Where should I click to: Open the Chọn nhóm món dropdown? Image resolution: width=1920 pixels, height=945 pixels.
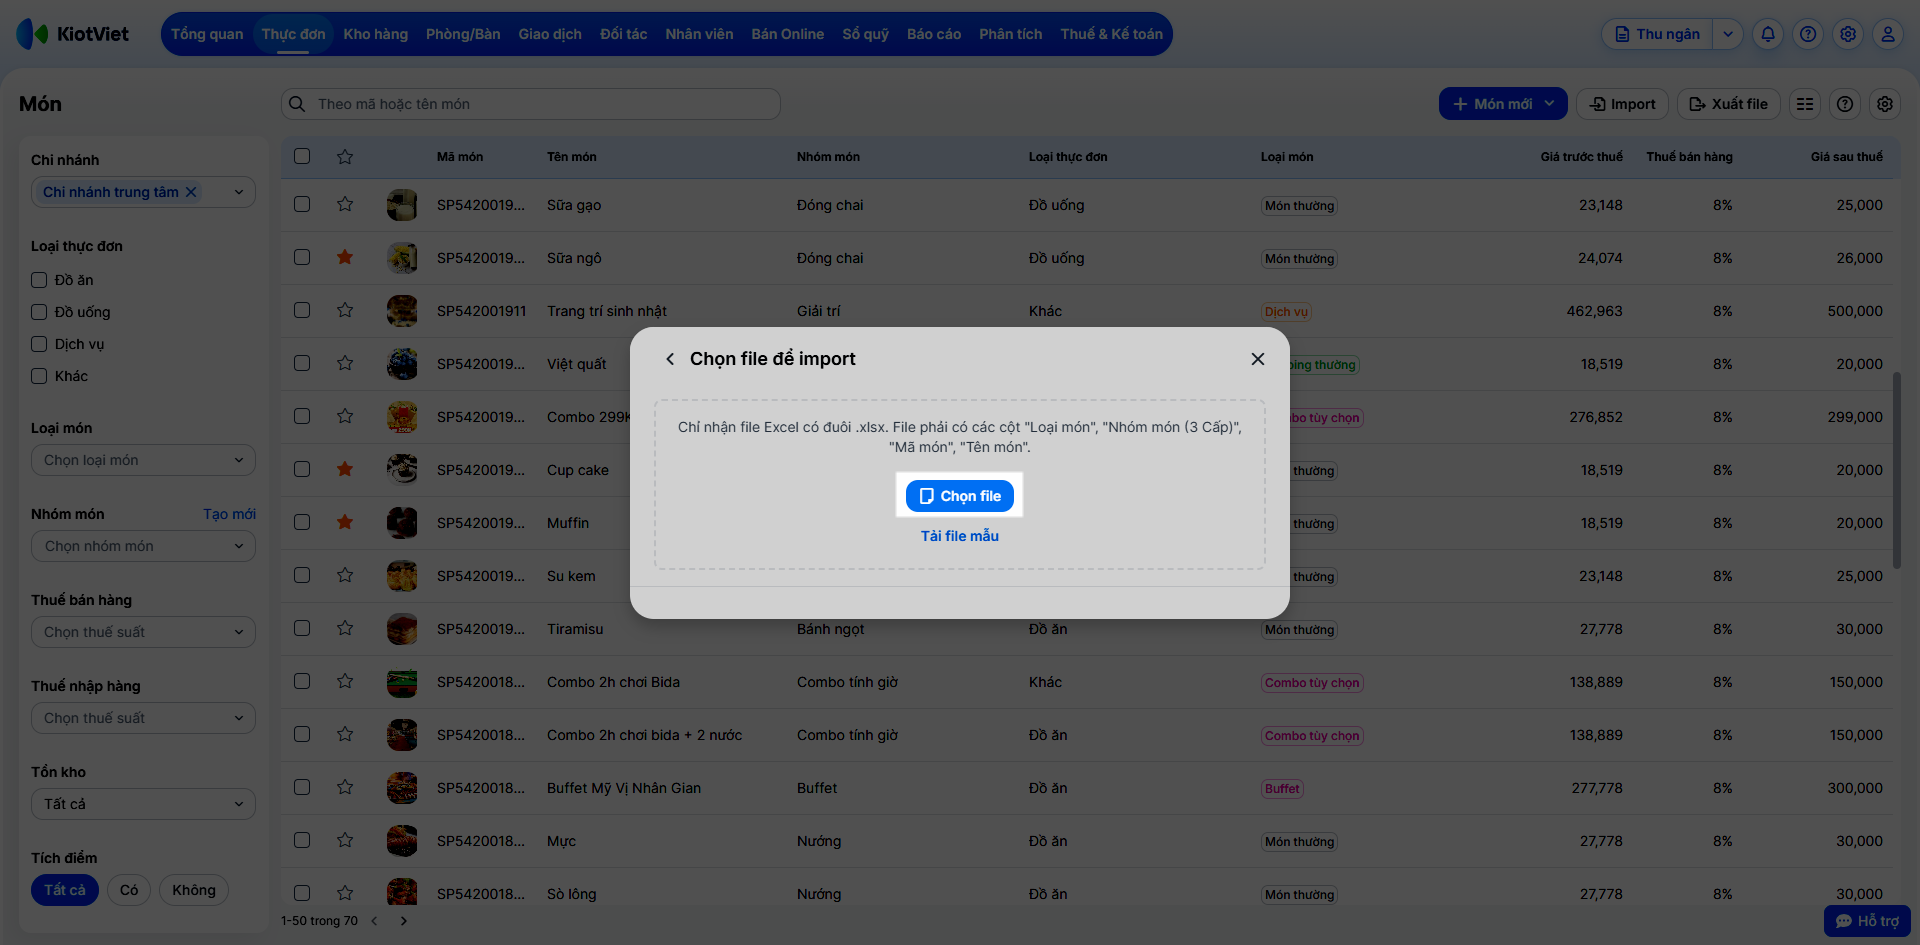click(x=143, y=546)
